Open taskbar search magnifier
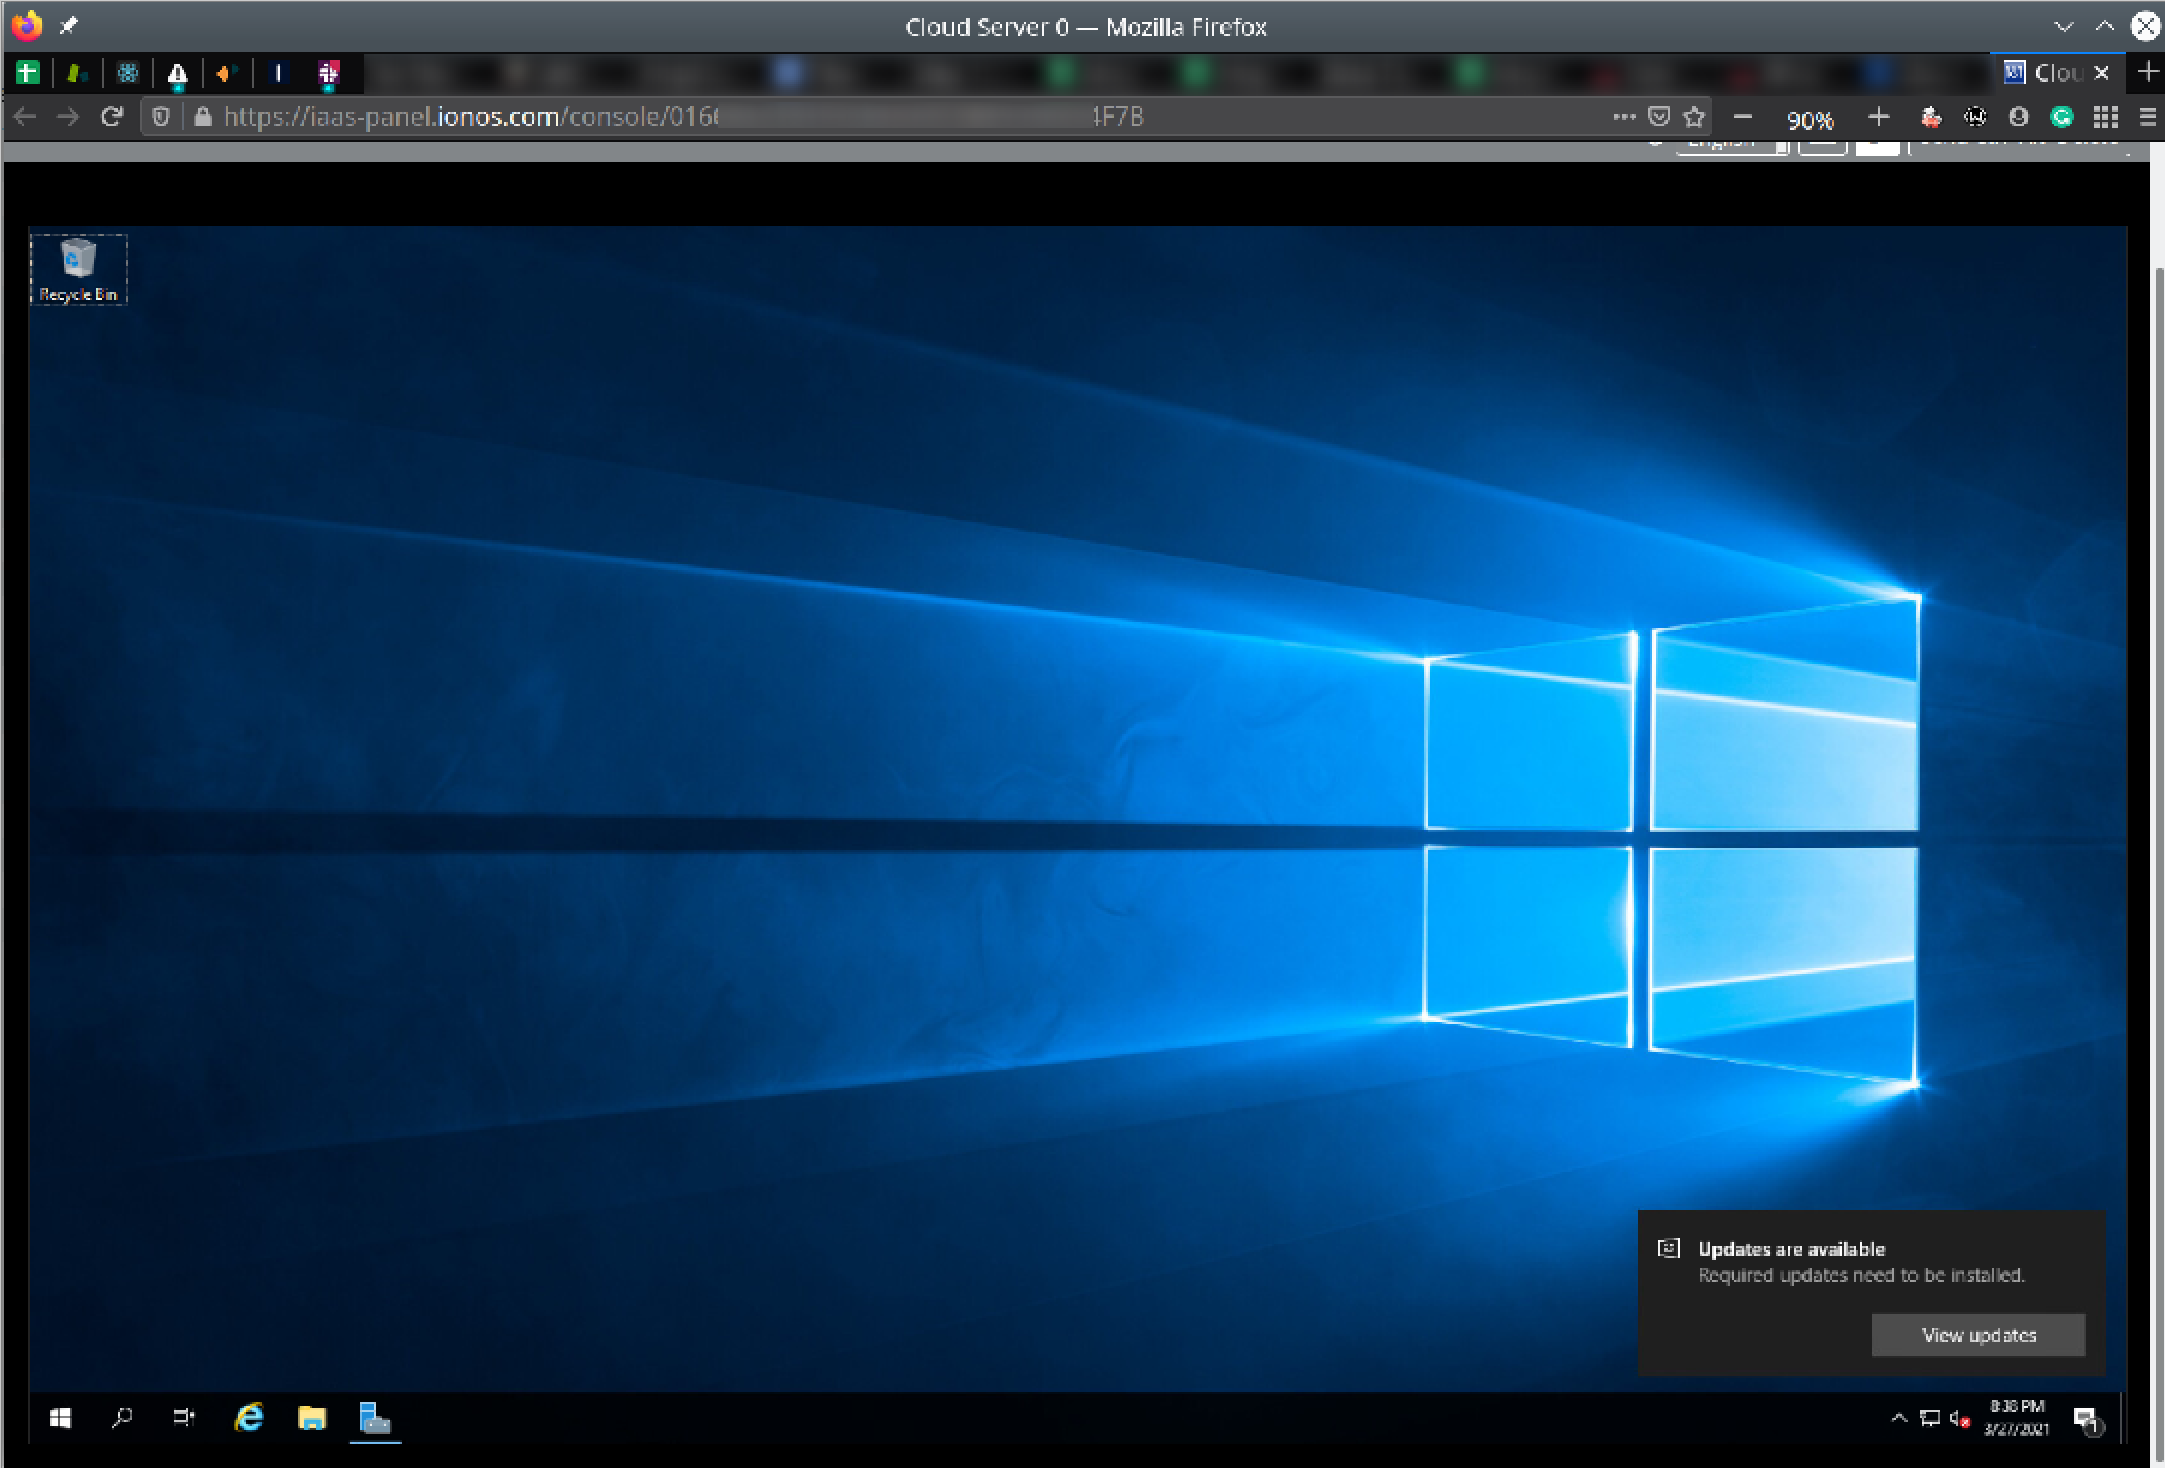The height and width of the screenshot is (1468, 2165). [x=122, y=1418]
